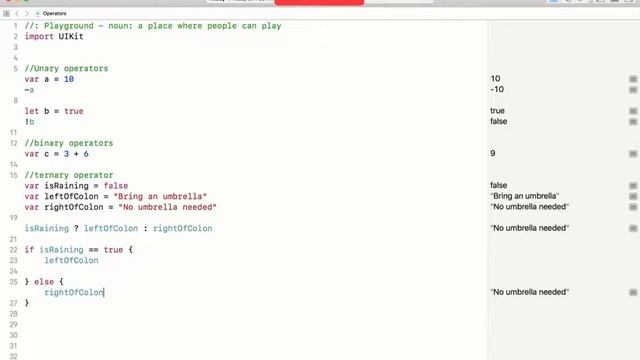640x360 pixels.
Task: Click line number 12 in the gutter
Action: [14, 143]
